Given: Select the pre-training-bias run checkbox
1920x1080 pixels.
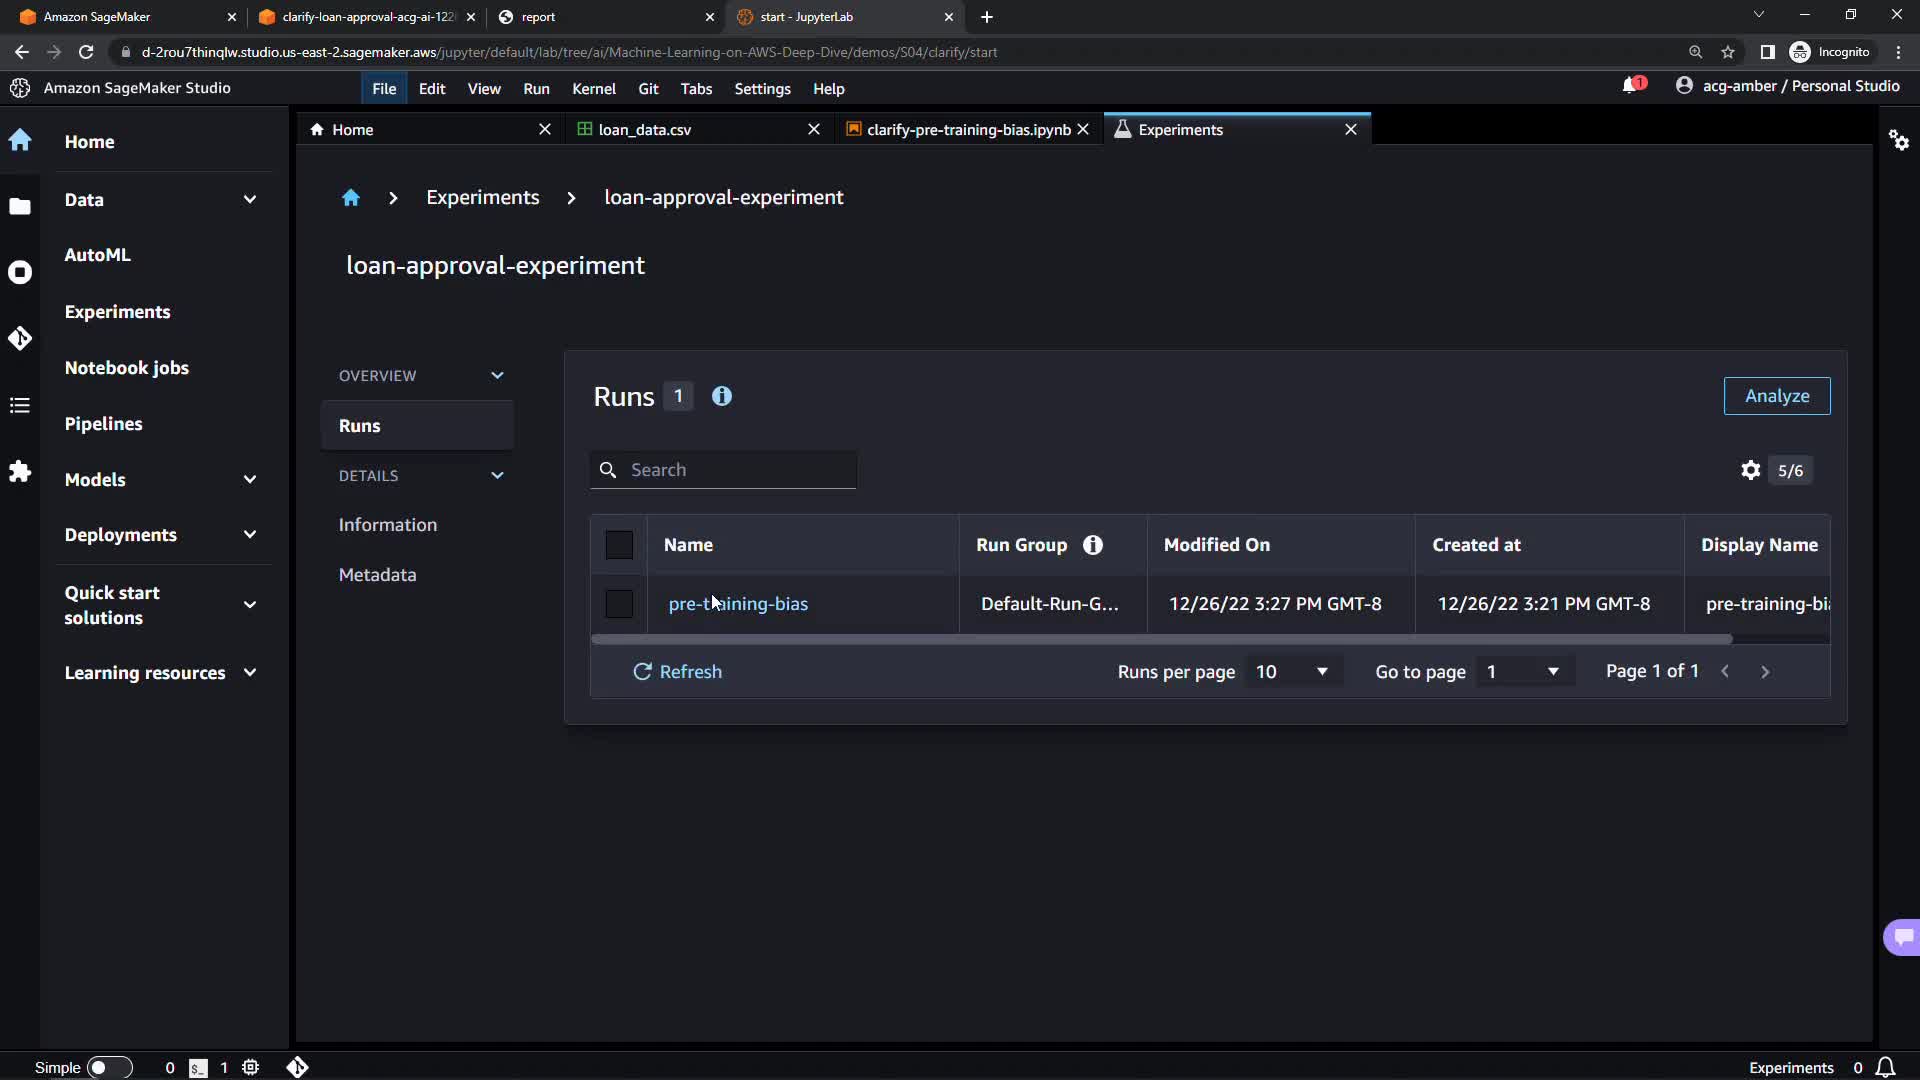Looking at the screenshot, I should click(x=619, y=604).
